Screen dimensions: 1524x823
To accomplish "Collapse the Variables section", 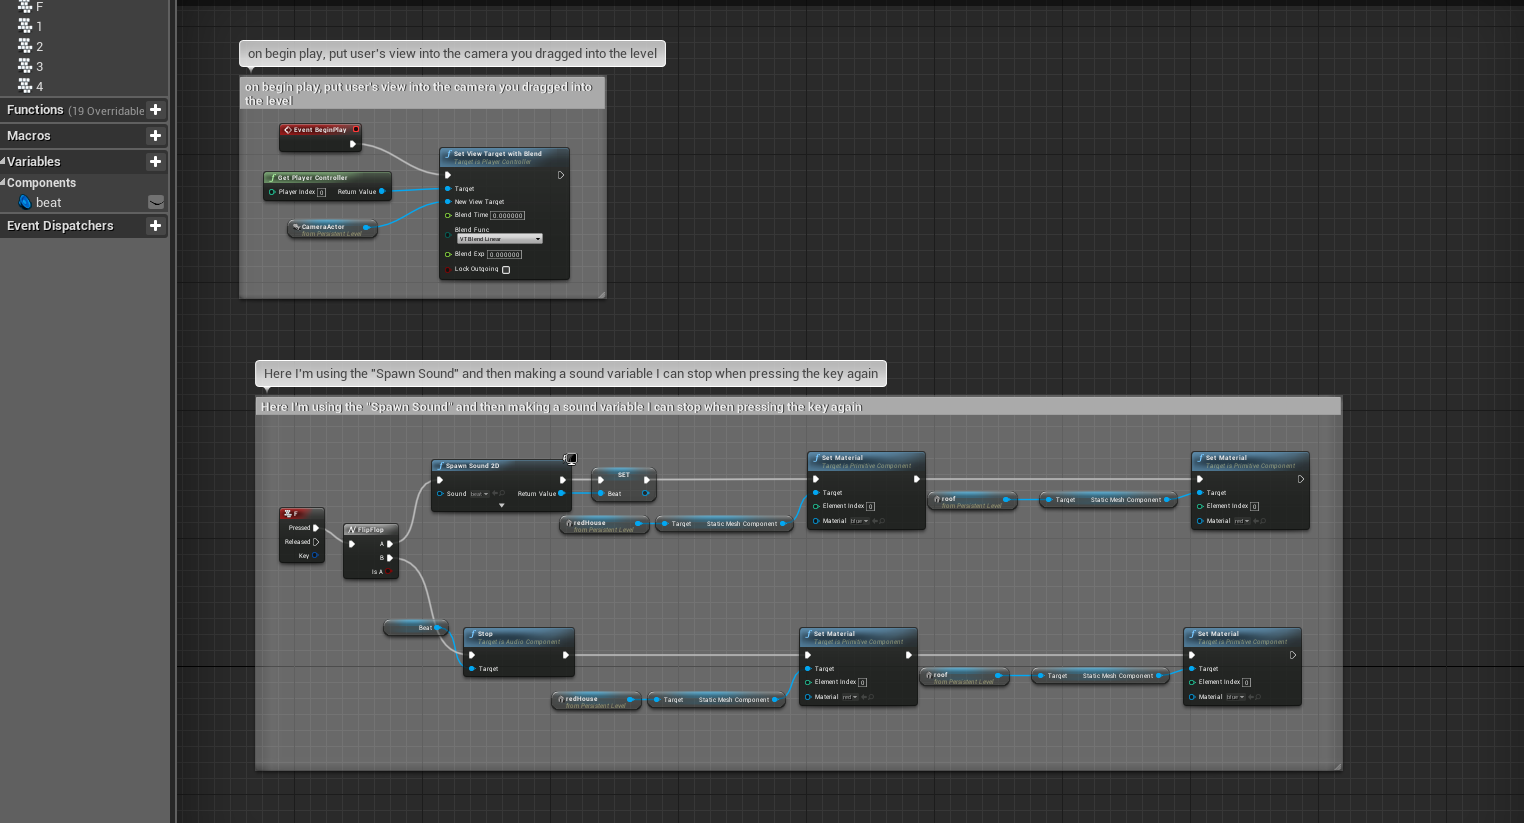I will (x=4, y=162).
